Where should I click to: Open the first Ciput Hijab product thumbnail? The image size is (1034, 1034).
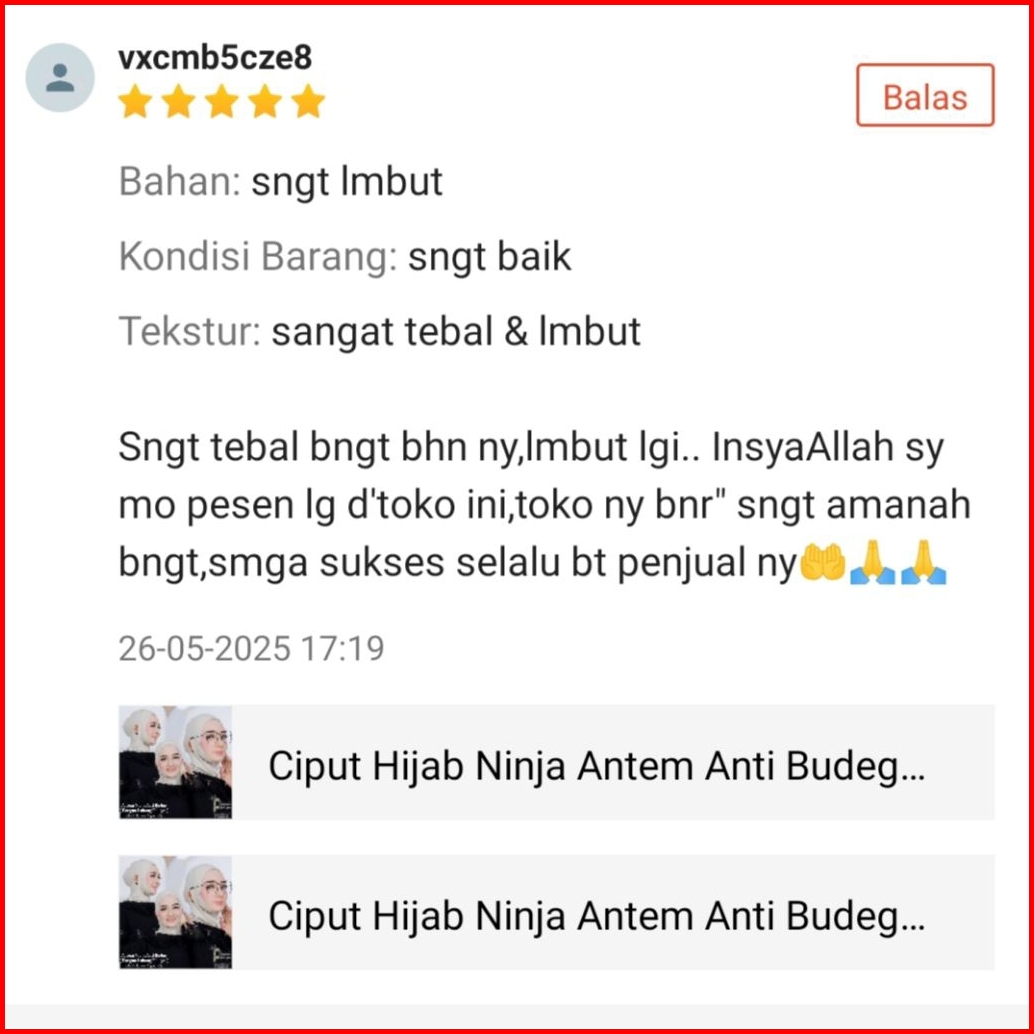(x=175, y=762)
